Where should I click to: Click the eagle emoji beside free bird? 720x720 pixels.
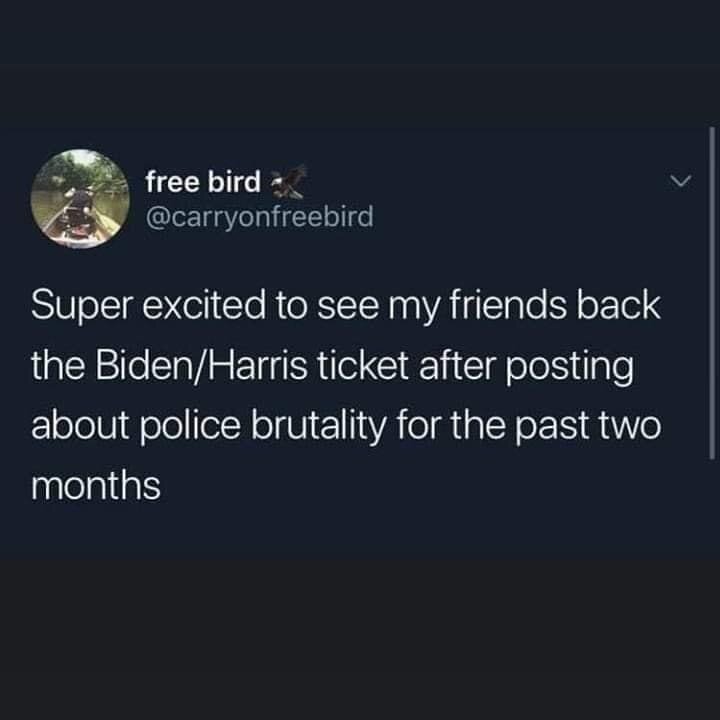[x=288, y=181]
